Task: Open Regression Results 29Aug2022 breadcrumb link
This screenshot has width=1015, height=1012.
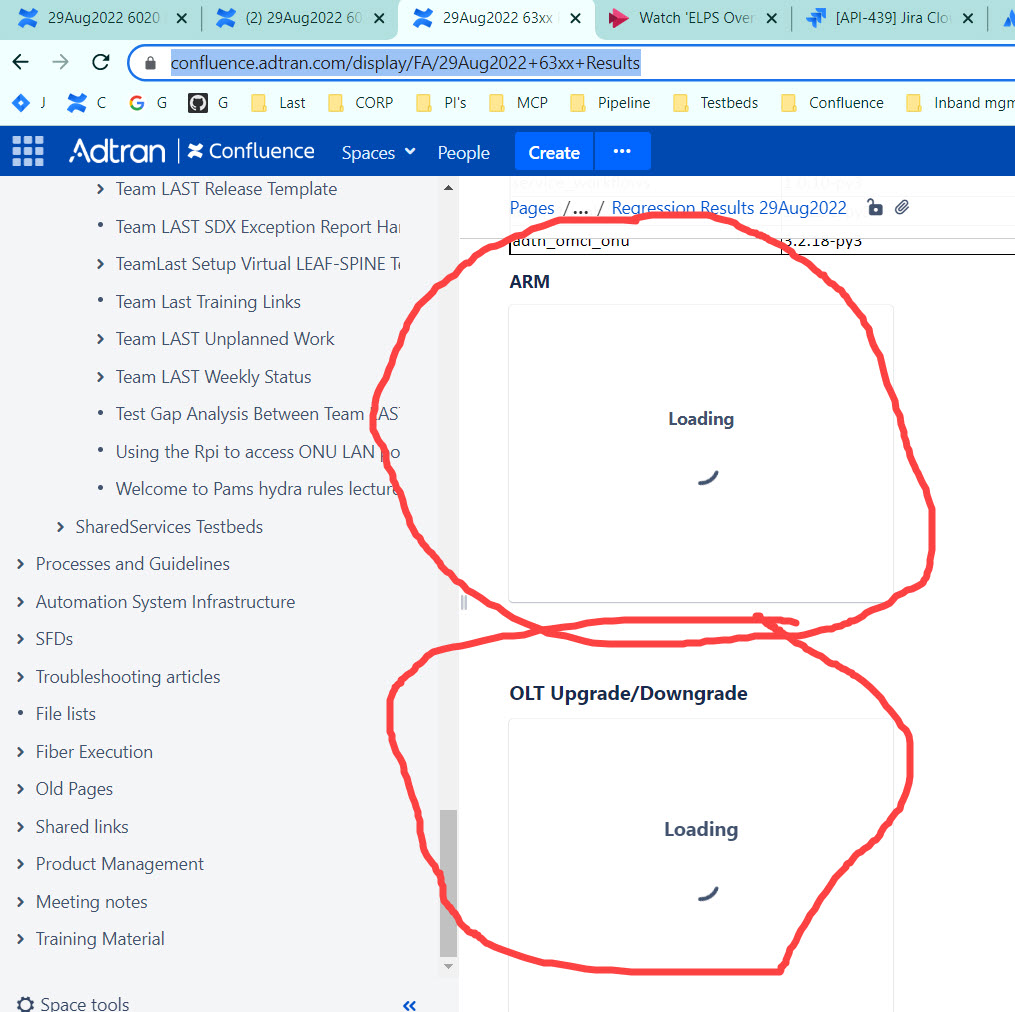Action: coord(729,208)
